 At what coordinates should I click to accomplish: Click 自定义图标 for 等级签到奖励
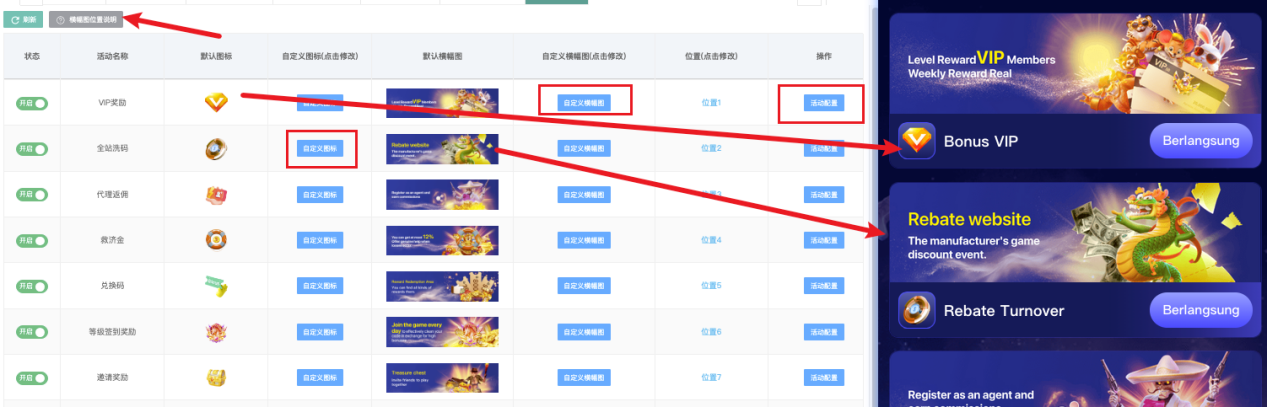pyautogui.click(x=320, y=332)
